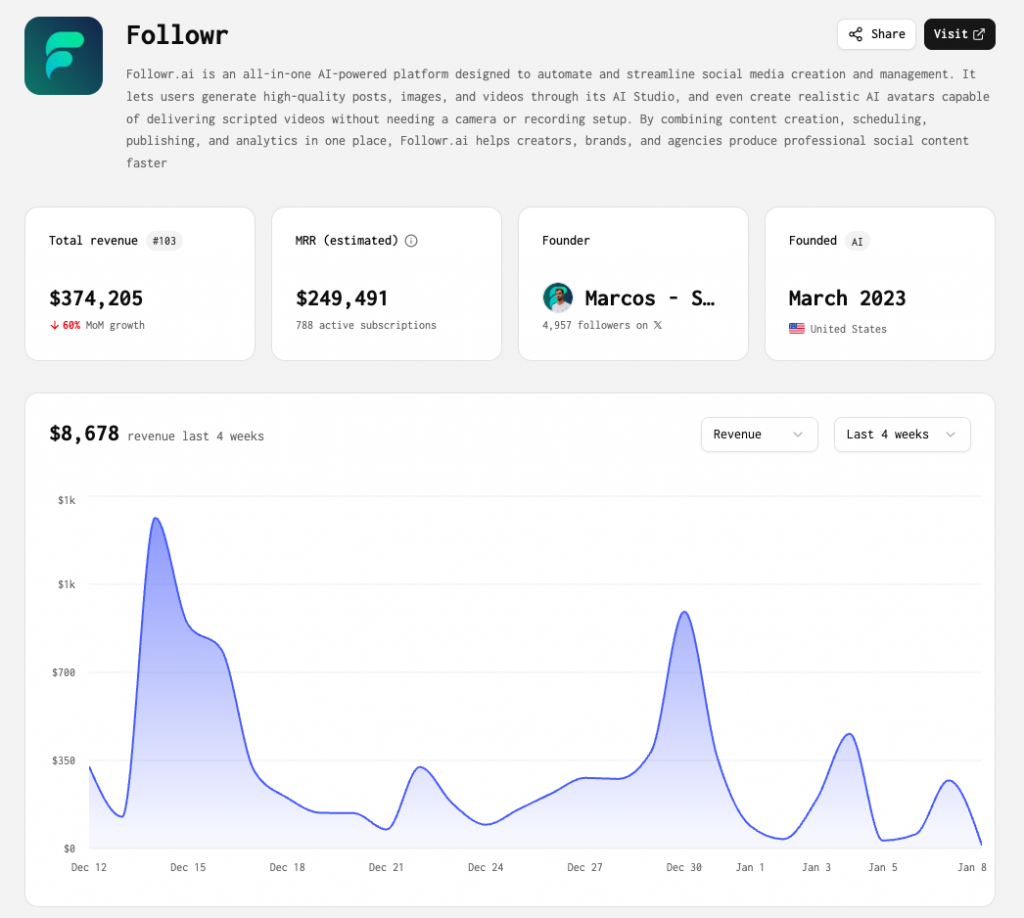Click the 788 active subscriptions text
Screen dimensions: 1024x918
(x=366, y=325)
